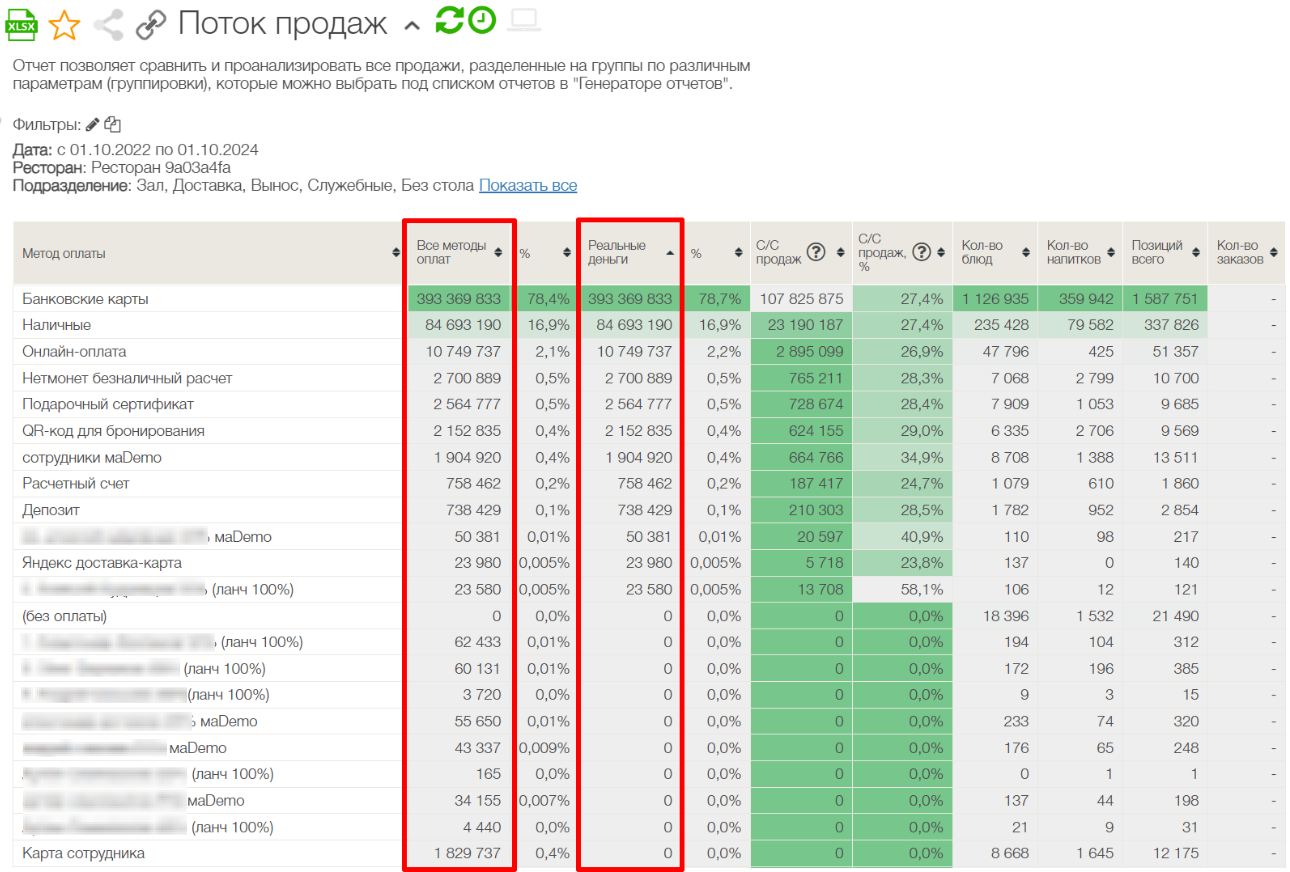
Task: Sort table by Метод оплаты column
Action: coord(396,253)
